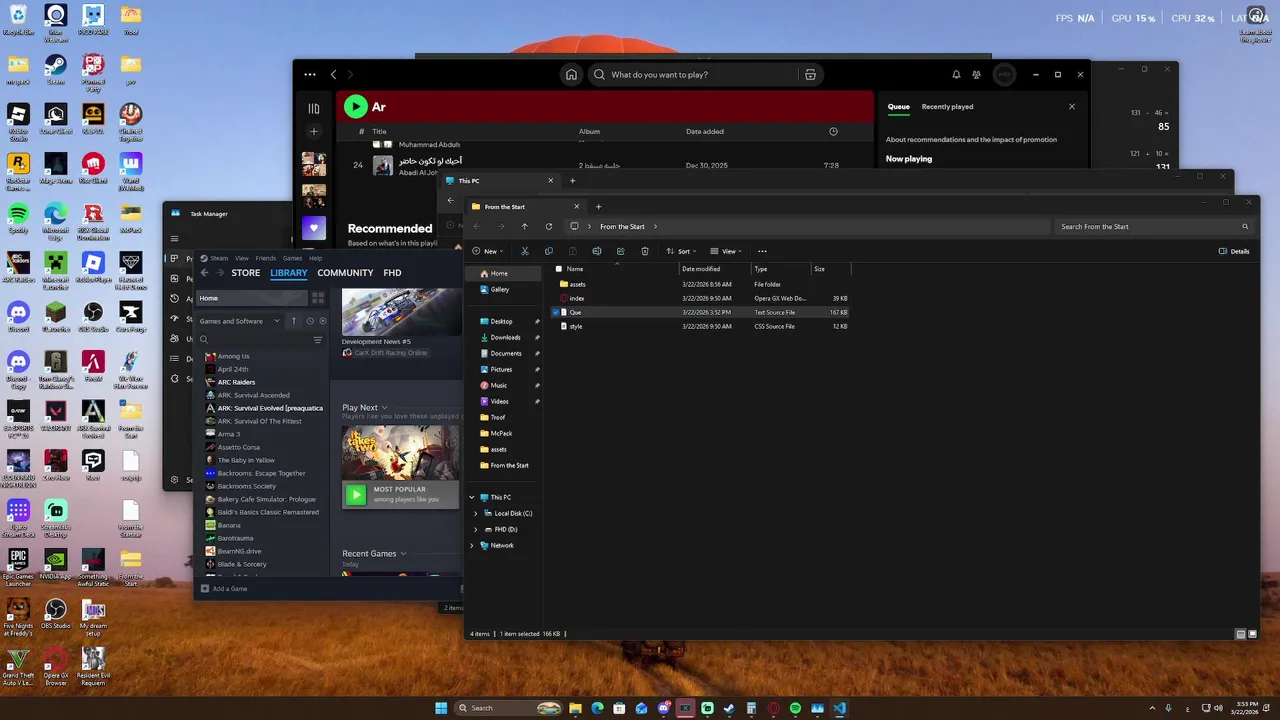Open Spotify Friend Activity icon
The width and height of the screenshot is (1280, 720).
(x=976, y=74)
